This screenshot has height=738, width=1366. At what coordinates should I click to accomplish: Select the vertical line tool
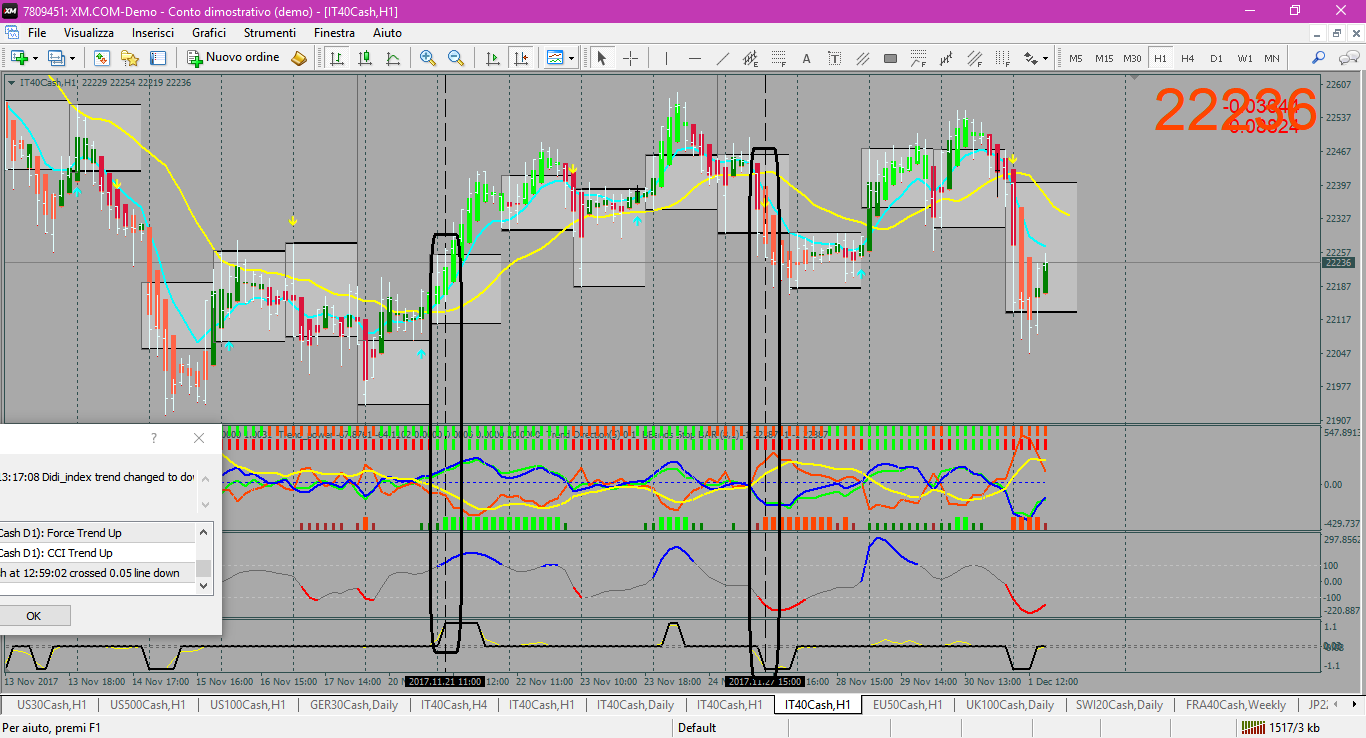[x=666, y=58]
